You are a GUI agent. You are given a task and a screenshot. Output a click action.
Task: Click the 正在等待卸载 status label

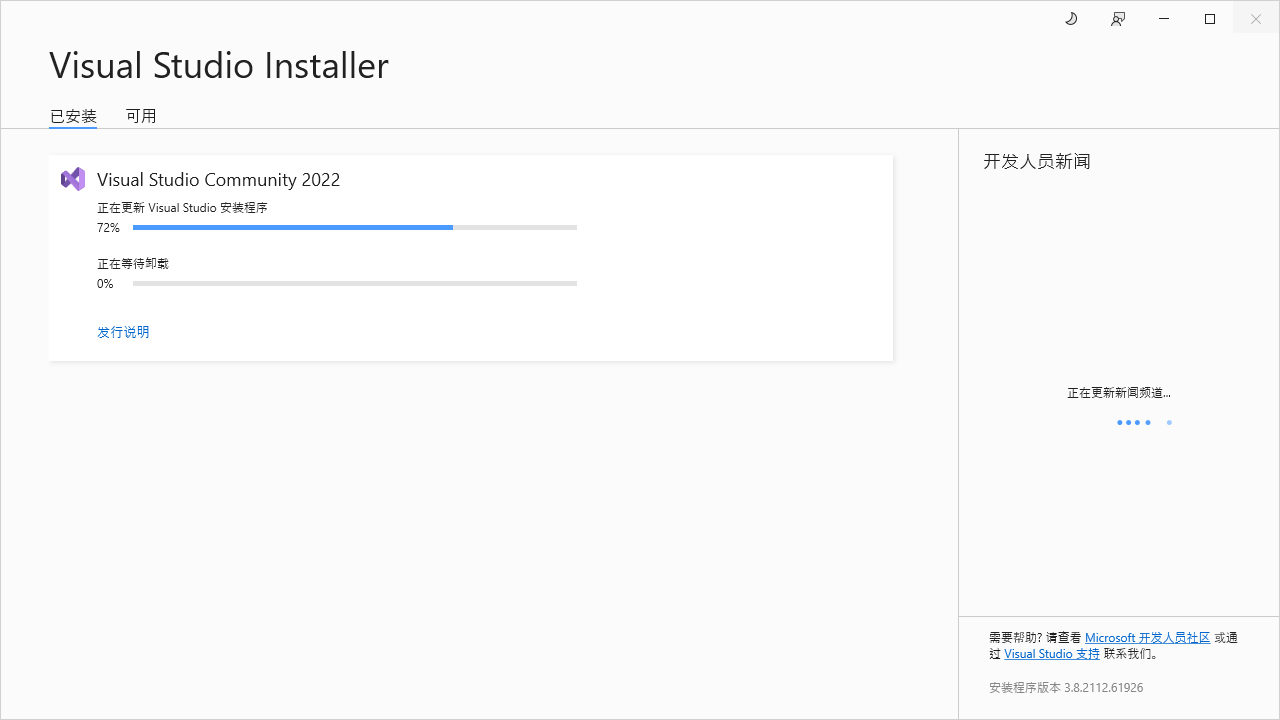(133, 264)
